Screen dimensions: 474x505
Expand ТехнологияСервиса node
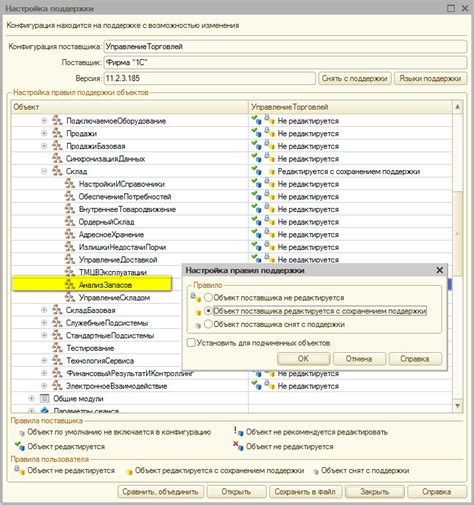tap(44, 361)
